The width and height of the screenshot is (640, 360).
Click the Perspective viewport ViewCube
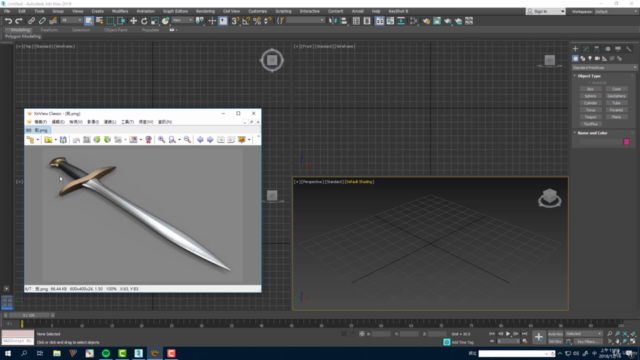(549, 198)
